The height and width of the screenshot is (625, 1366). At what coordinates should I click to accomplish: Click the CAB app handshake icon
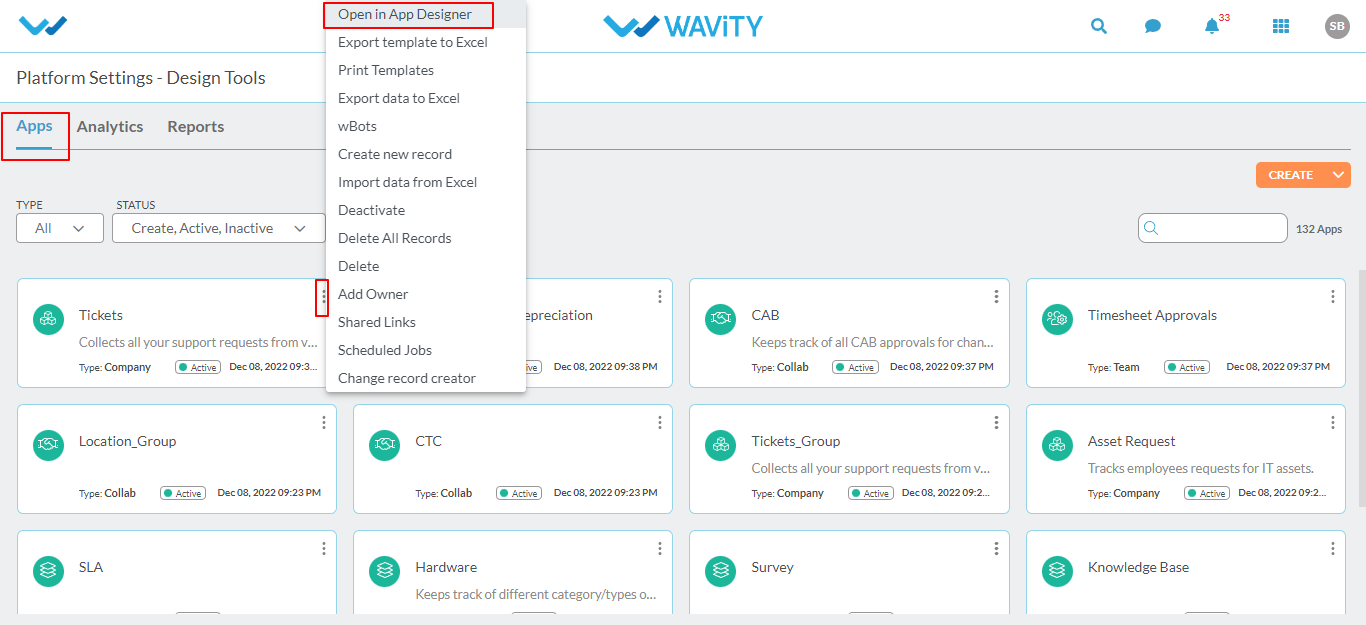click(x=721, y=319)
